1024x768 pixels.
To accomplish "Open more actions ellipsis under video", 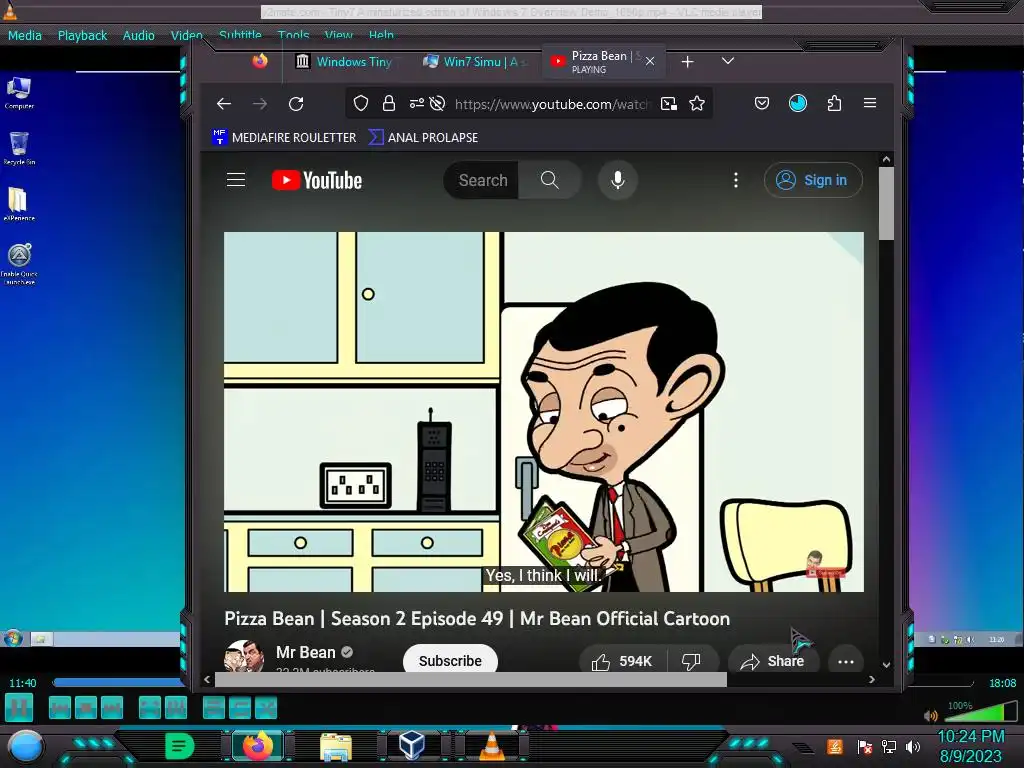I will click(846, 661).
